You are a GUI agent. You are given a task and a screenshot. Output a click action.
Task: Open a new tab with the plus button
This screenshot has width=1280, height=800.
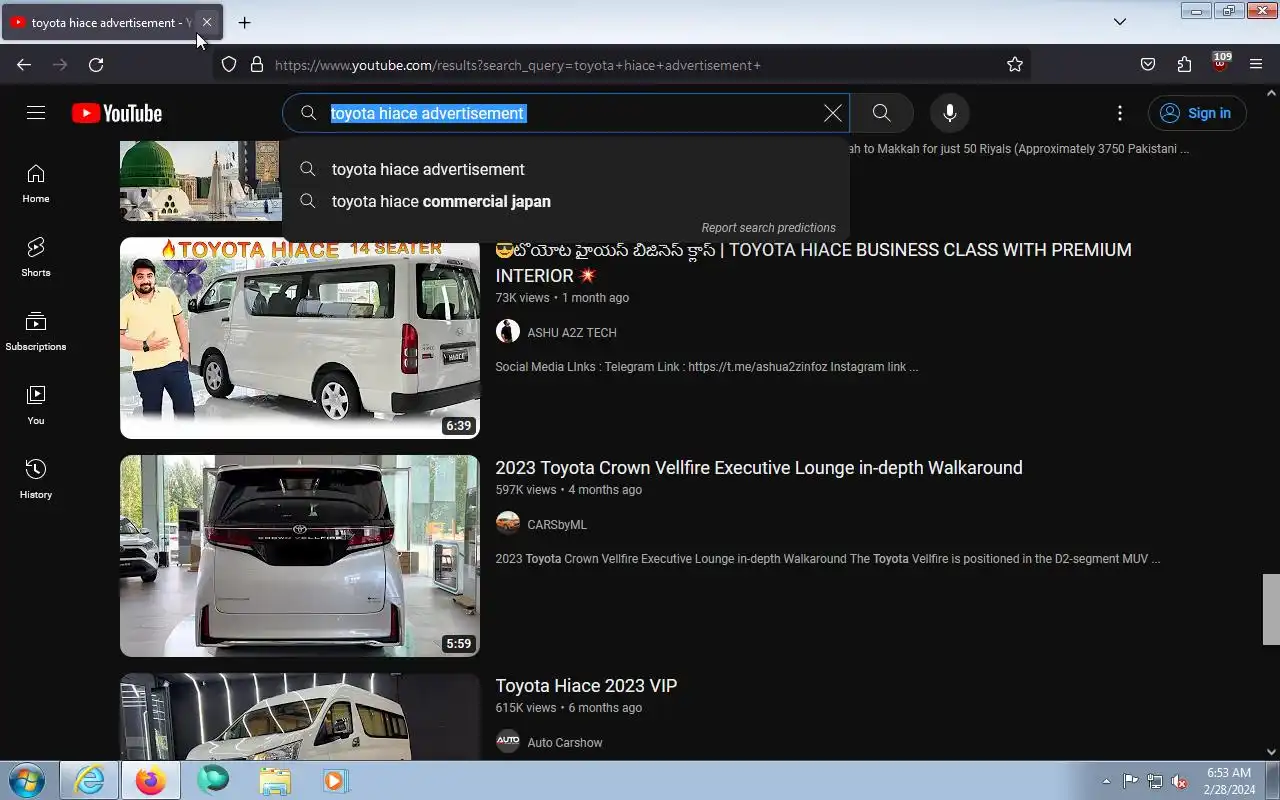(244, 22)
